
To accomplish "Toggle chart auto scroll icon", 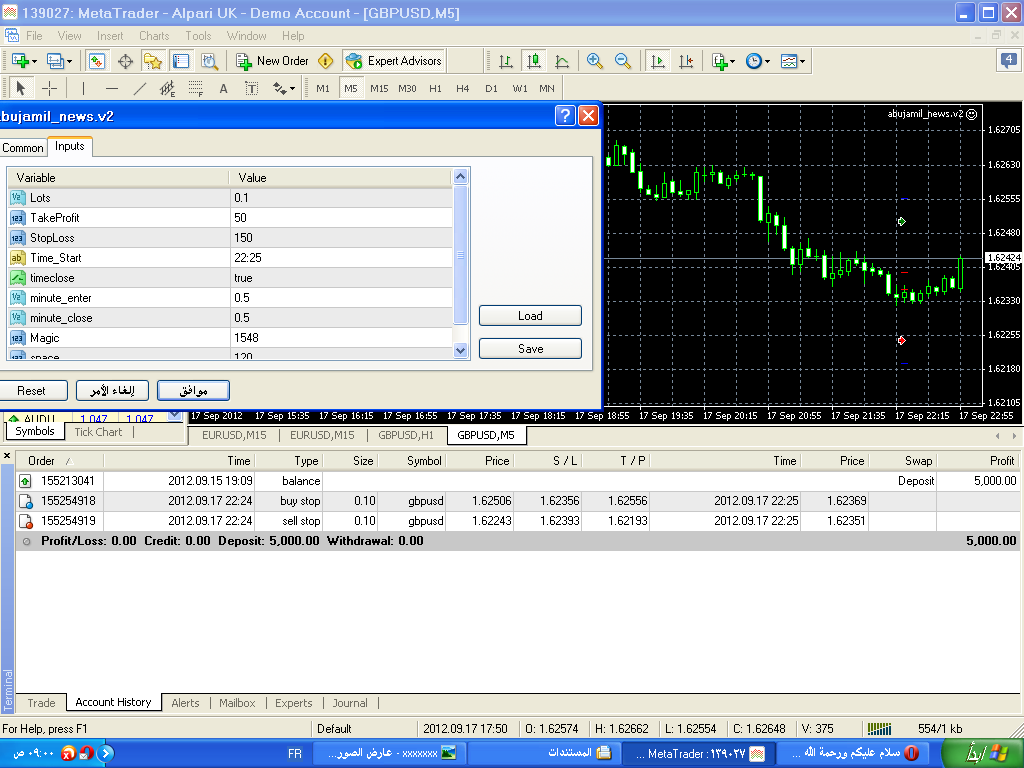I will [658, 61].
